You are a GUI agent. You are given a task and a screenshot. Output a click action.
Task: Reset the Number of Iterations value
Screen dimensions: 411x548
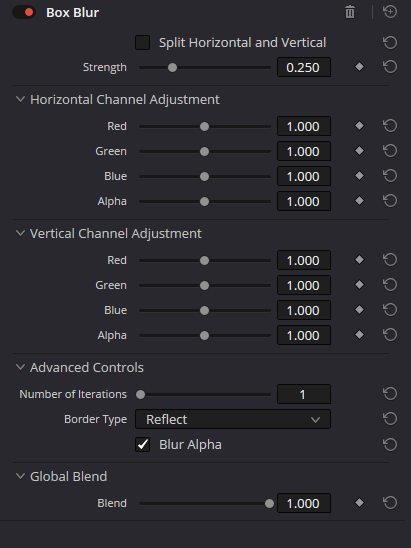[390, 394]
